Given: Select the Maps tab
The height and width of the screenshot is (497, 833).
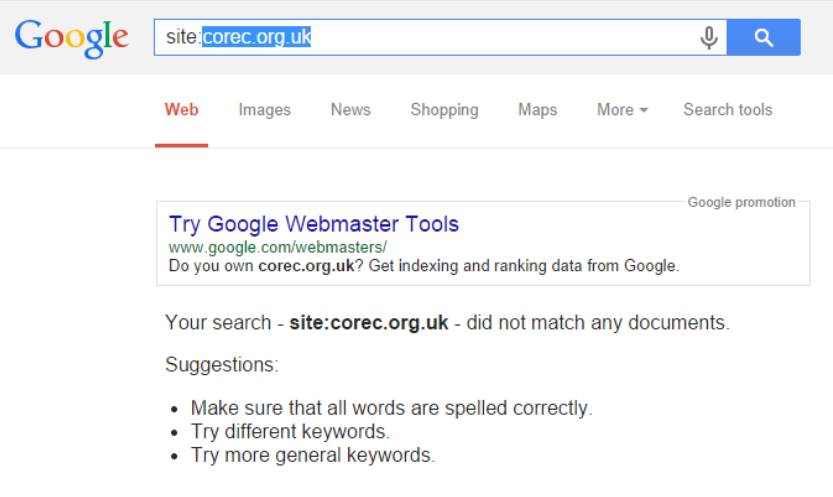Looking at the screenshot, I should click(538, 109).
